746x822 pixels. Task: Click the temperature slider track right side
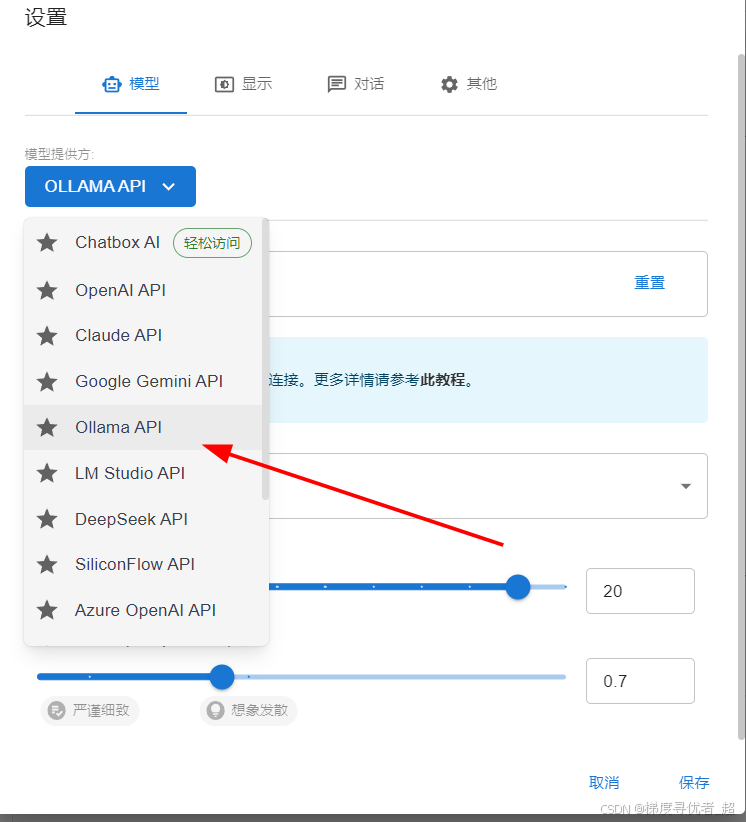400,677
